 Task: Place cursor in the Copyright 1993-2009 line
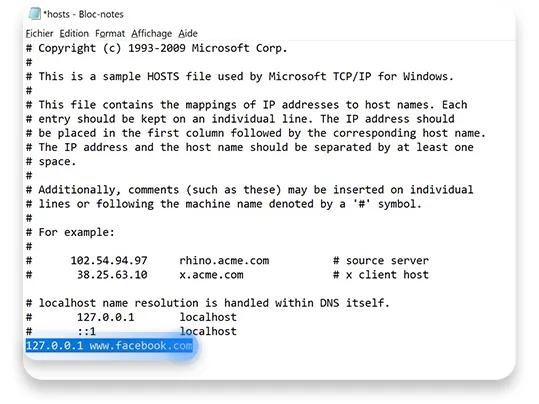coord(156,48)
